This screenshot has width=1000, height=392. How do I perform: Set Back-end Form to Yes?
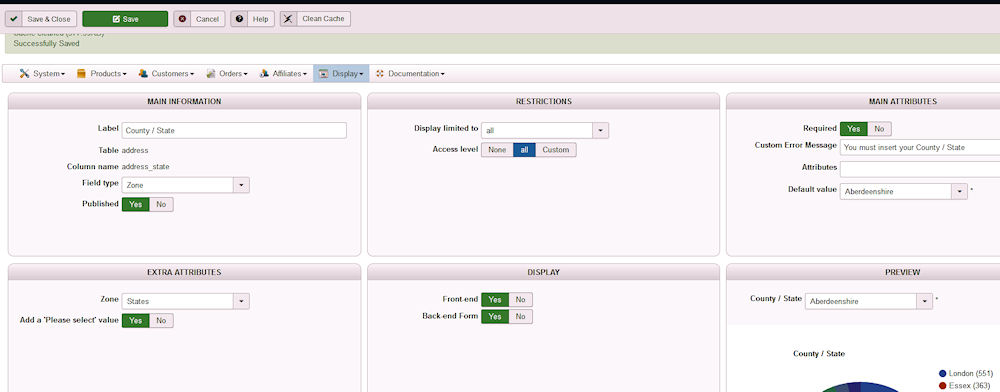point(495,317)
